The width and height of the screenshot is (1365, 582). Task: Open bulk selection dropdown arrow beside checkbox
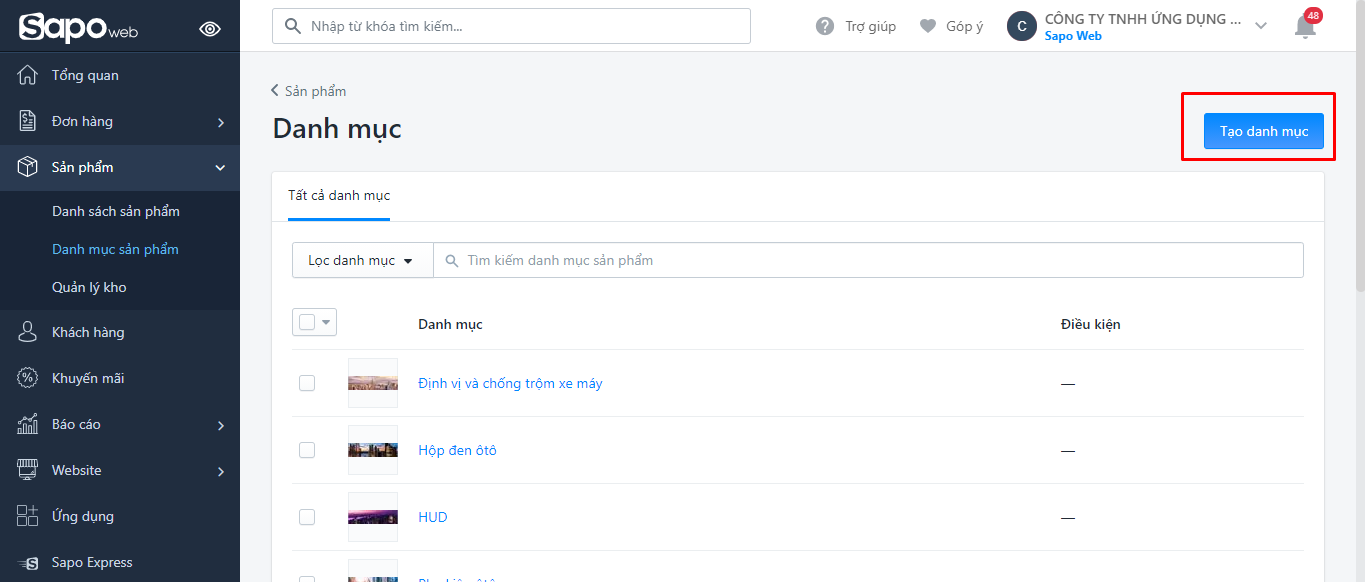click(326, 322)
